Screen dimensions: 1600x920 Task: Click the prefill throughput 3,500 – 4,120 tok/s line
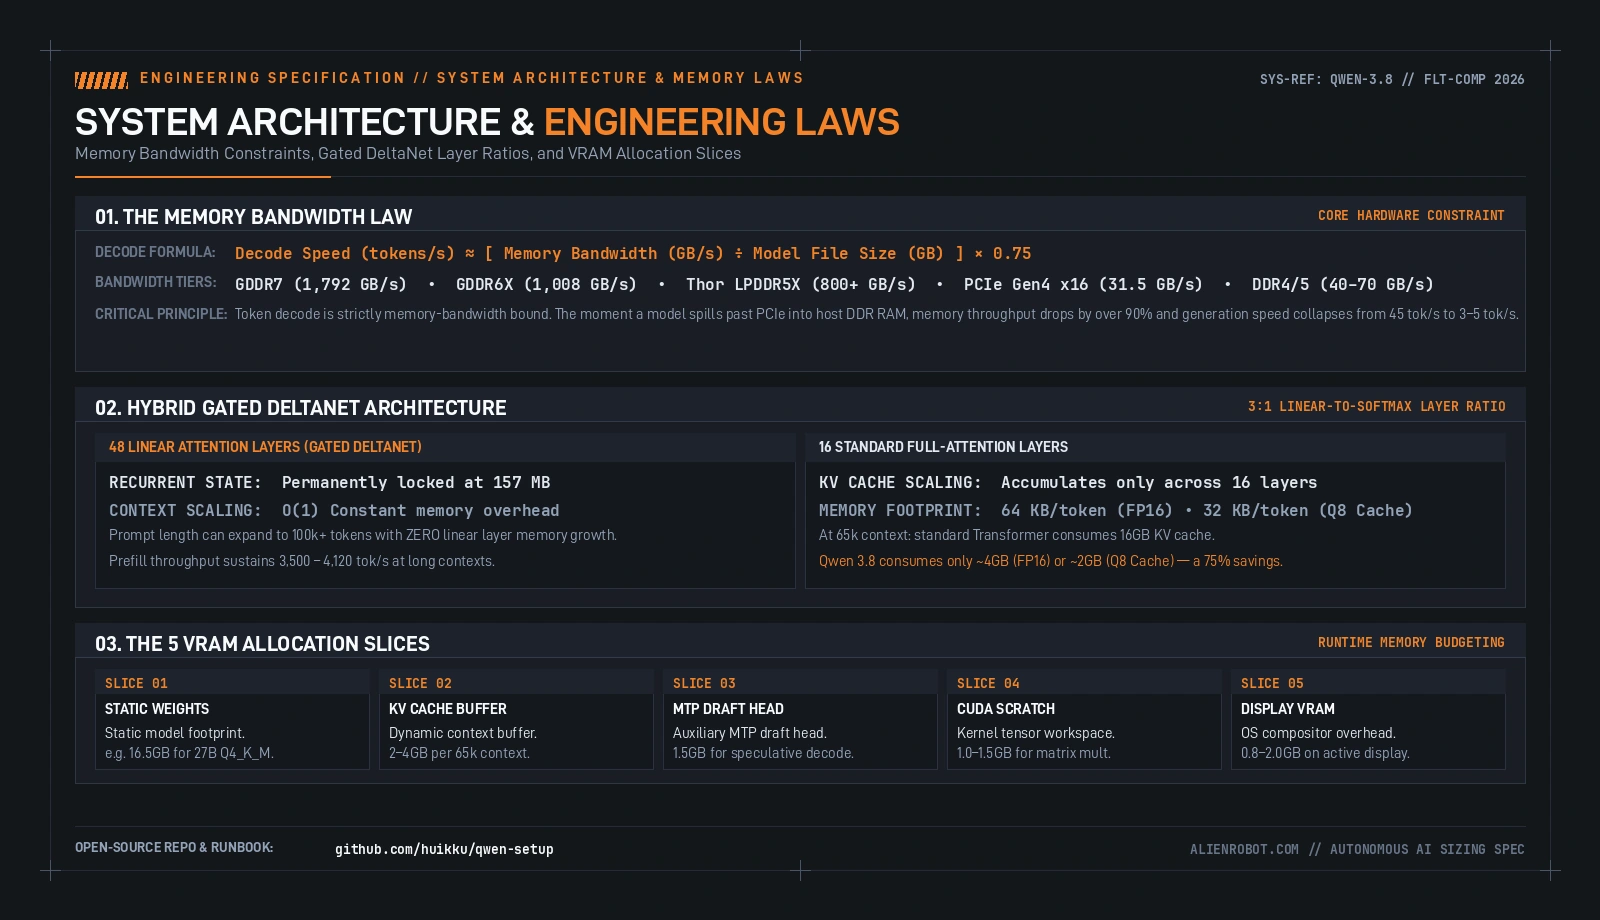coord(302,561)
